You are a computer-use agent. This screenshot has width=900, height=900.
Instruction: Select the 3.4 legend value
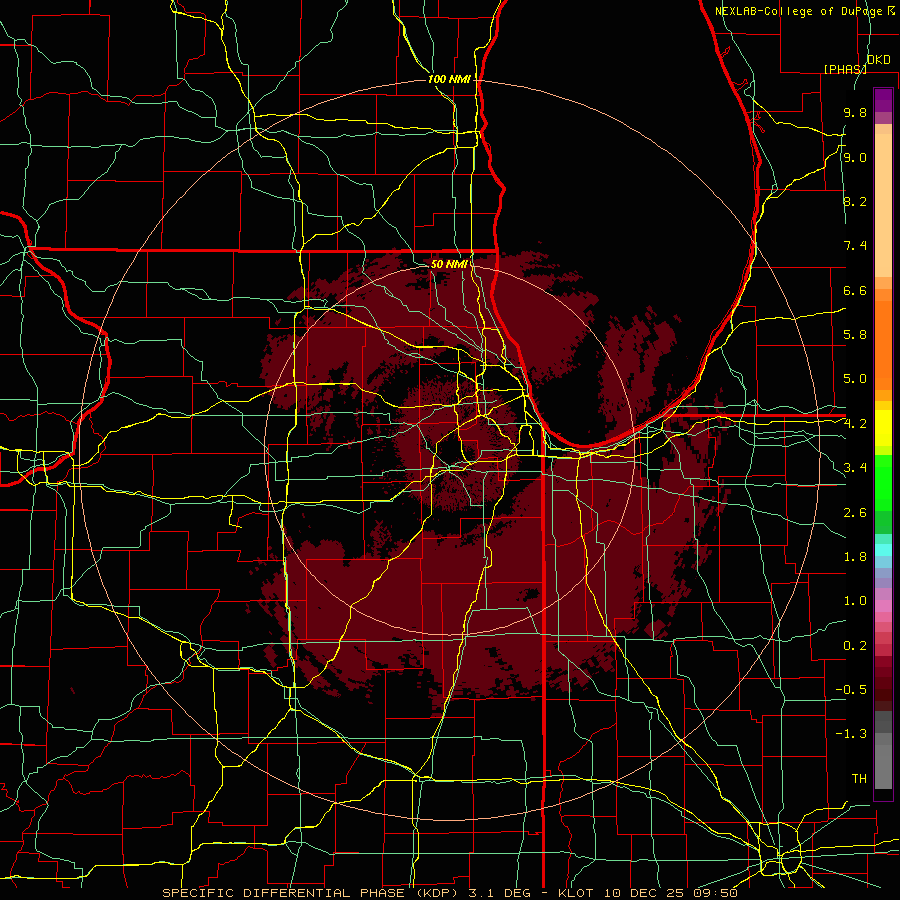pyautogui.click(x=855, y=468)
